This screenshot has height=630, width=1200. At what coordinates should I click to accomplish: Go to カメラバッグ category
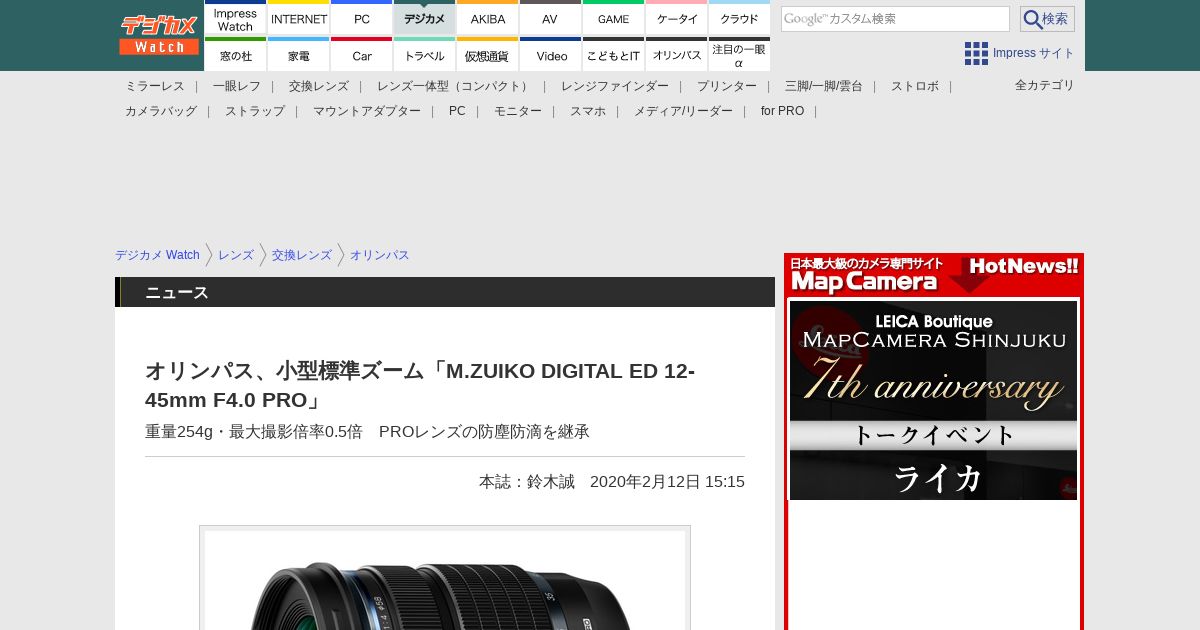(x=161, y=111)
